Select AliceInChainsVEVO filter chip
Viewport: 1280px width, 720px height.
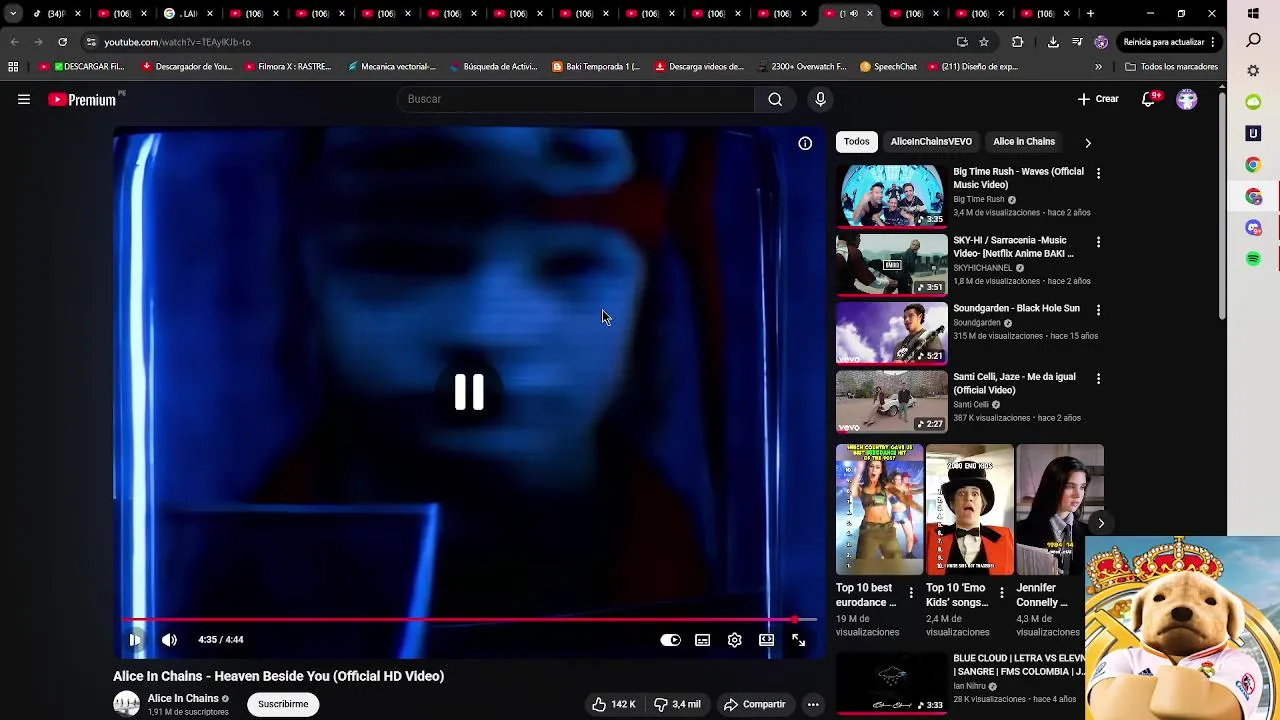point(931,142)
